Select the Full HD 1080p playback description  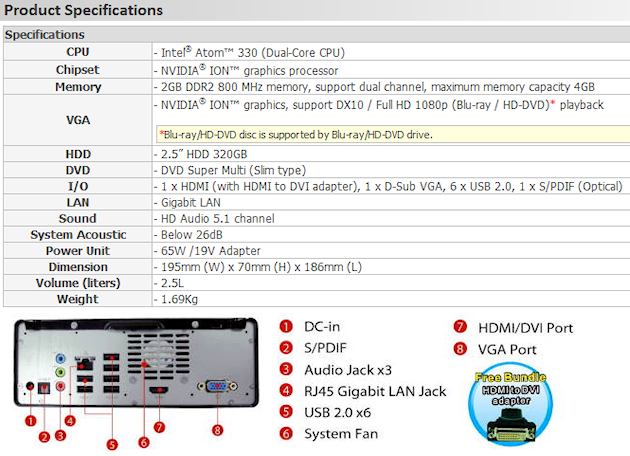[382, 105]
